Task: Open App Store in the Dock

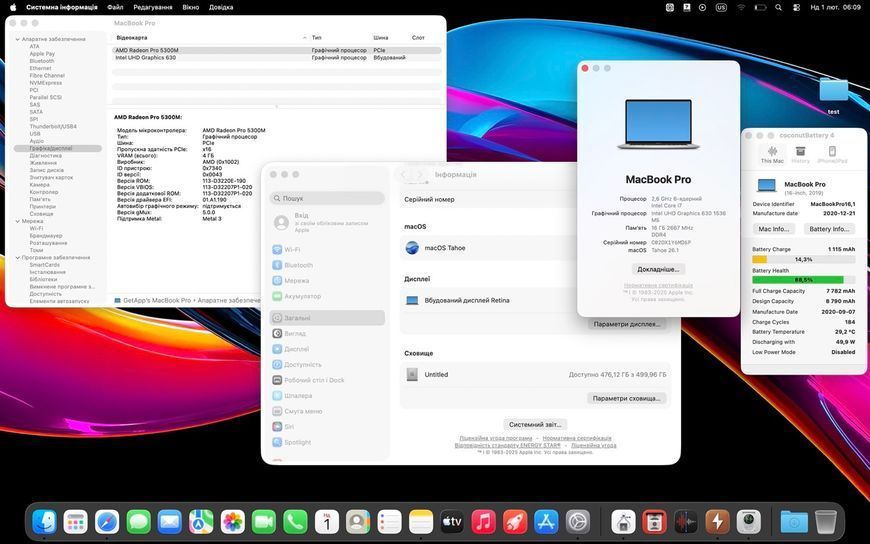Action: point(546,522)
